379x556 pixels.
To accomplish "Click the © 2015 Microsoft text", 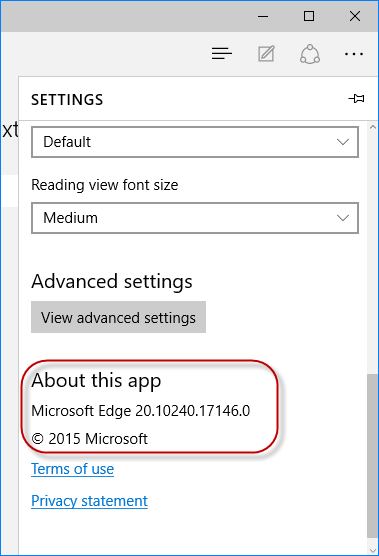I will coord(89,439).
